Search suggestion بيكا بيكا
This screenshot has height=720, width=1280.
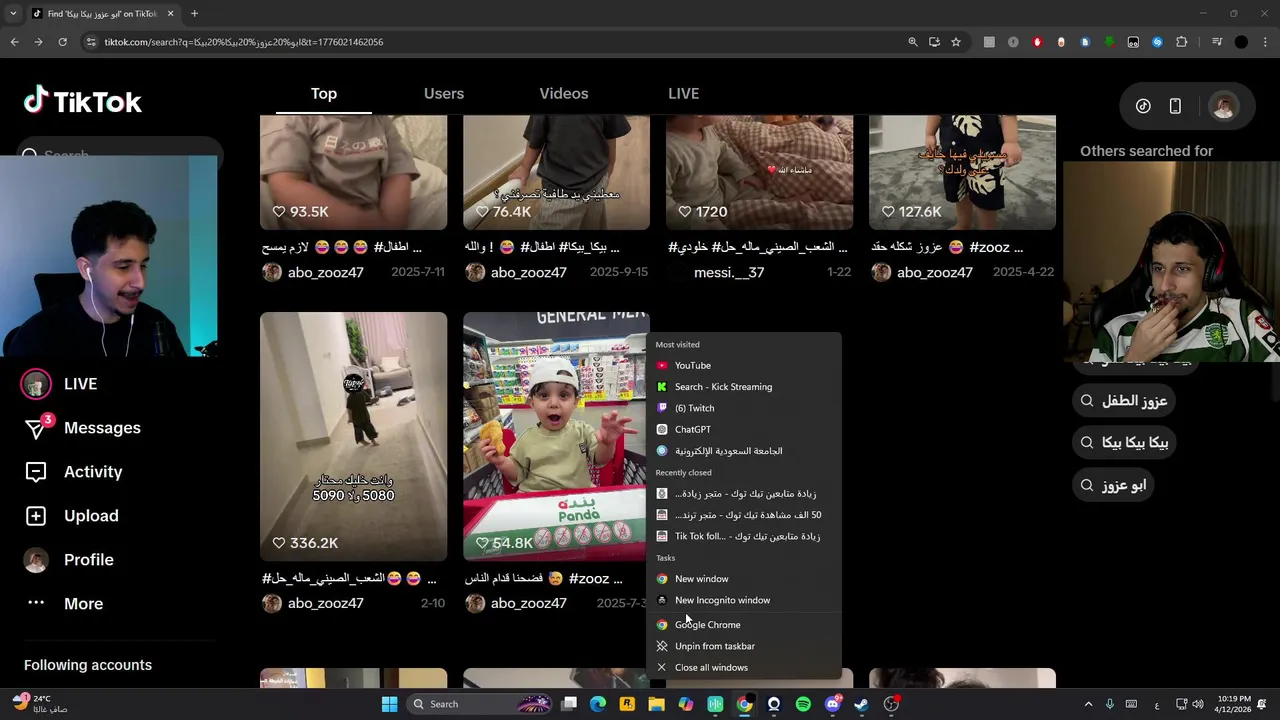click(x=1124, y=443)
